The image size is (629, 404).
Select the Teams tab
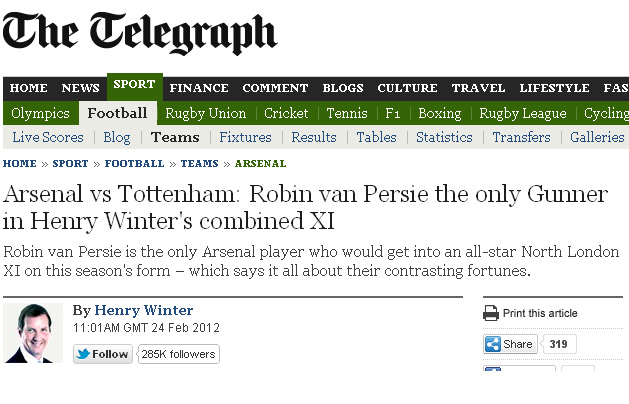175,137
